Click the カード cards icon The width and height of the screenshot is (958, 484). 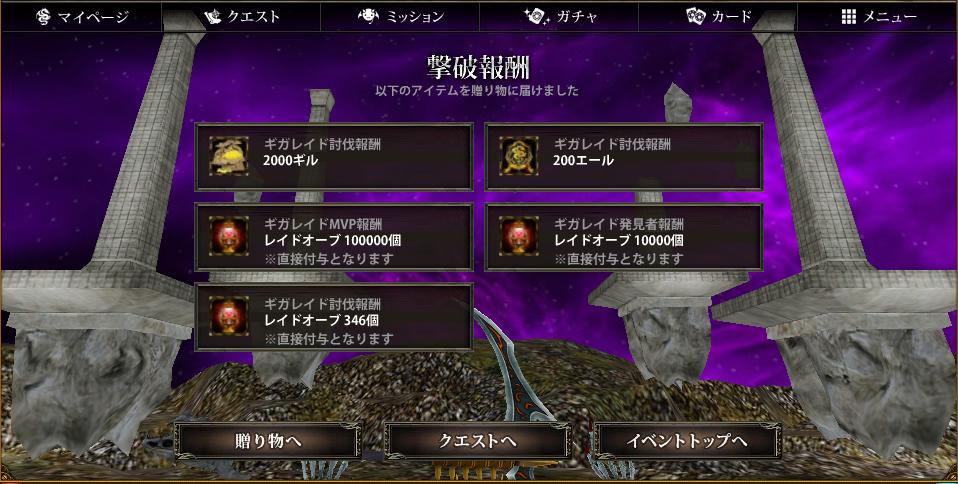coord(695,16)
